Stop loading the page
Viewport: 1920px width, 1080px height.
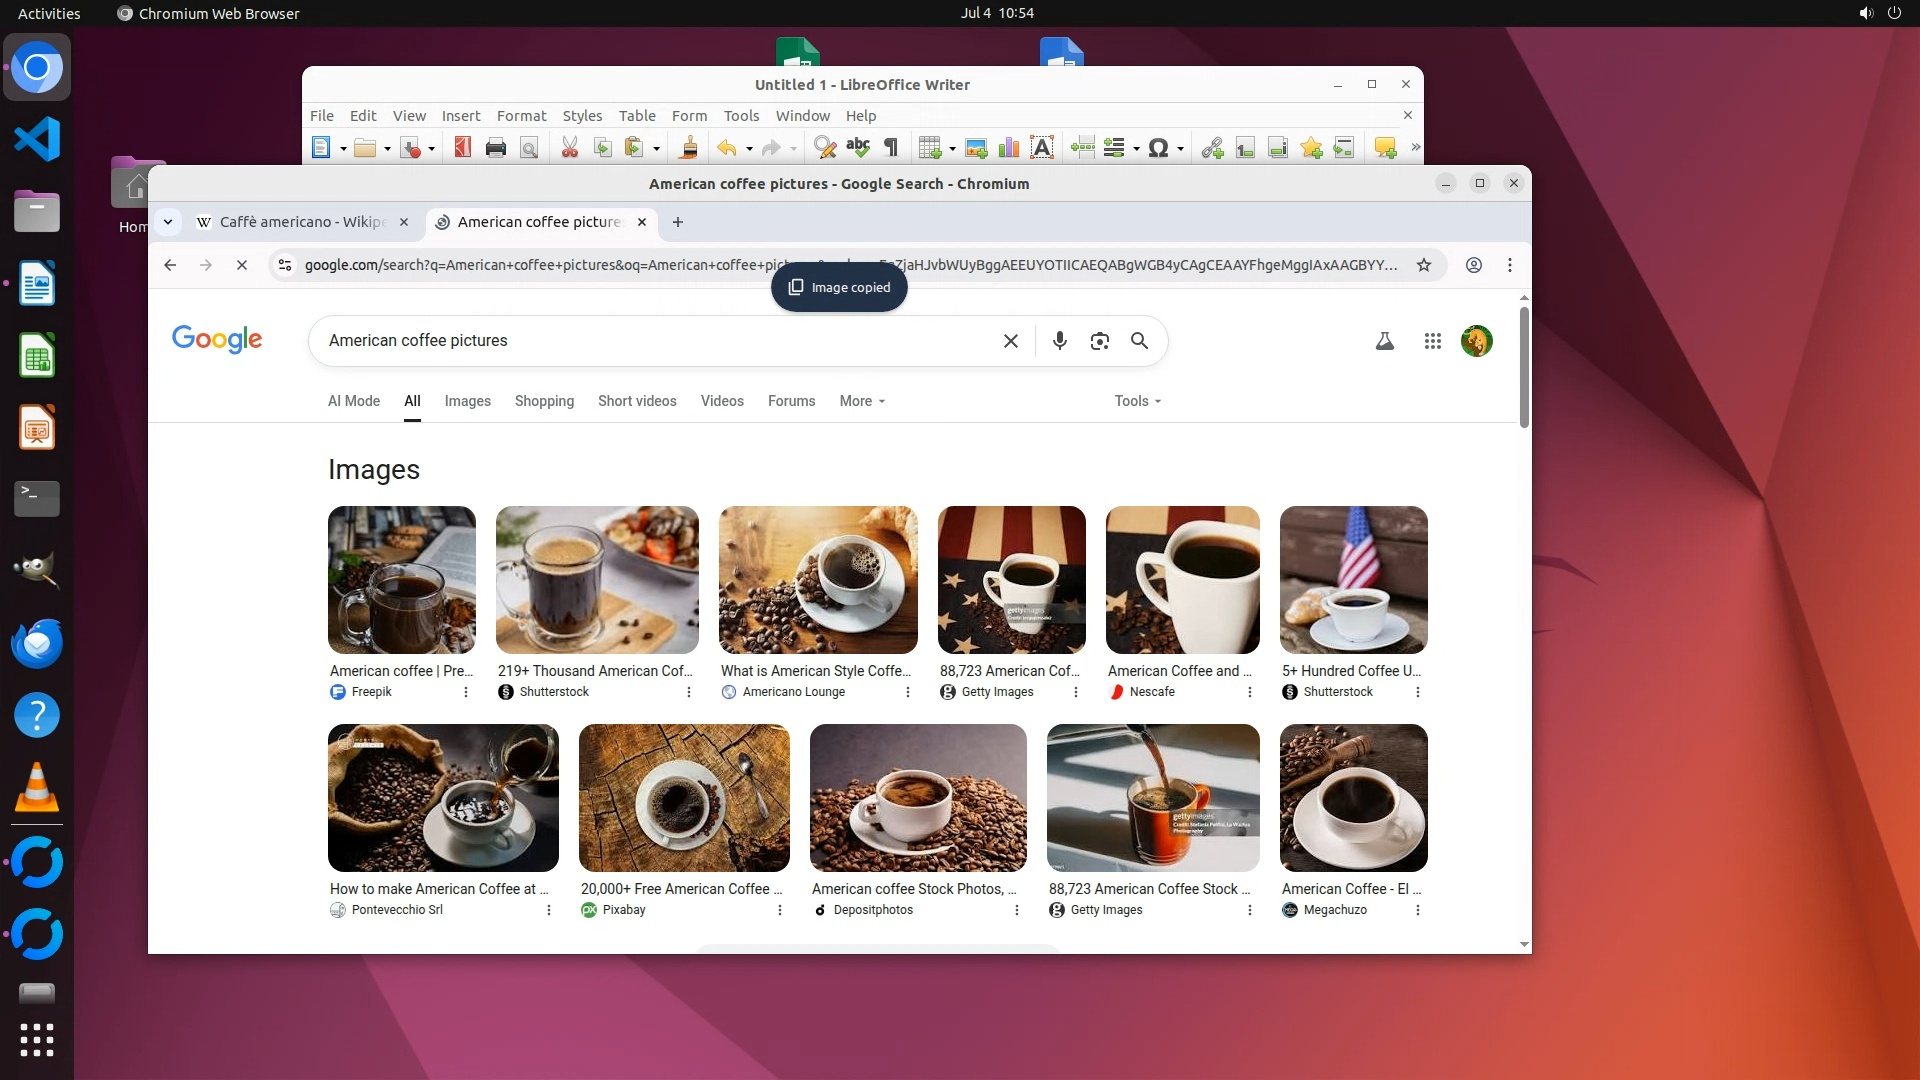[241, 265]
